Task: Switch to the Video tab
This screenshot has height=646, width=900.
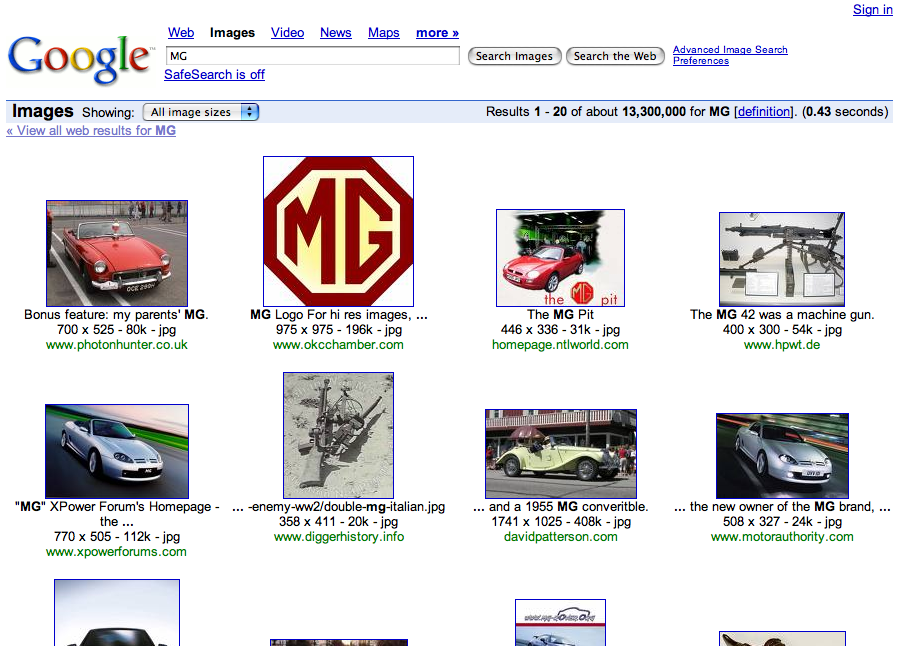Action: pyautogui.click(x=288, y=33)
